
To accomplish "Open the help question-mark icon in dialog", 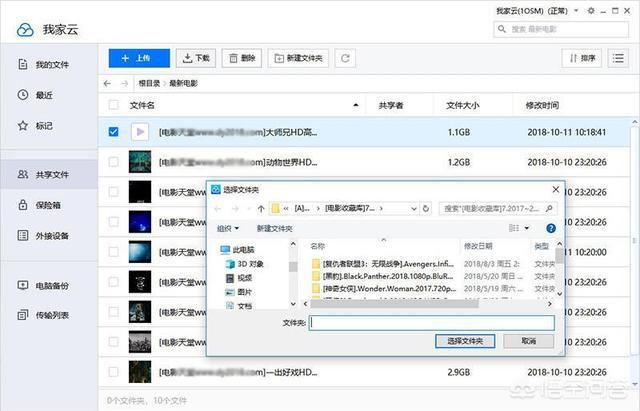I will click(x=551, y=228).
